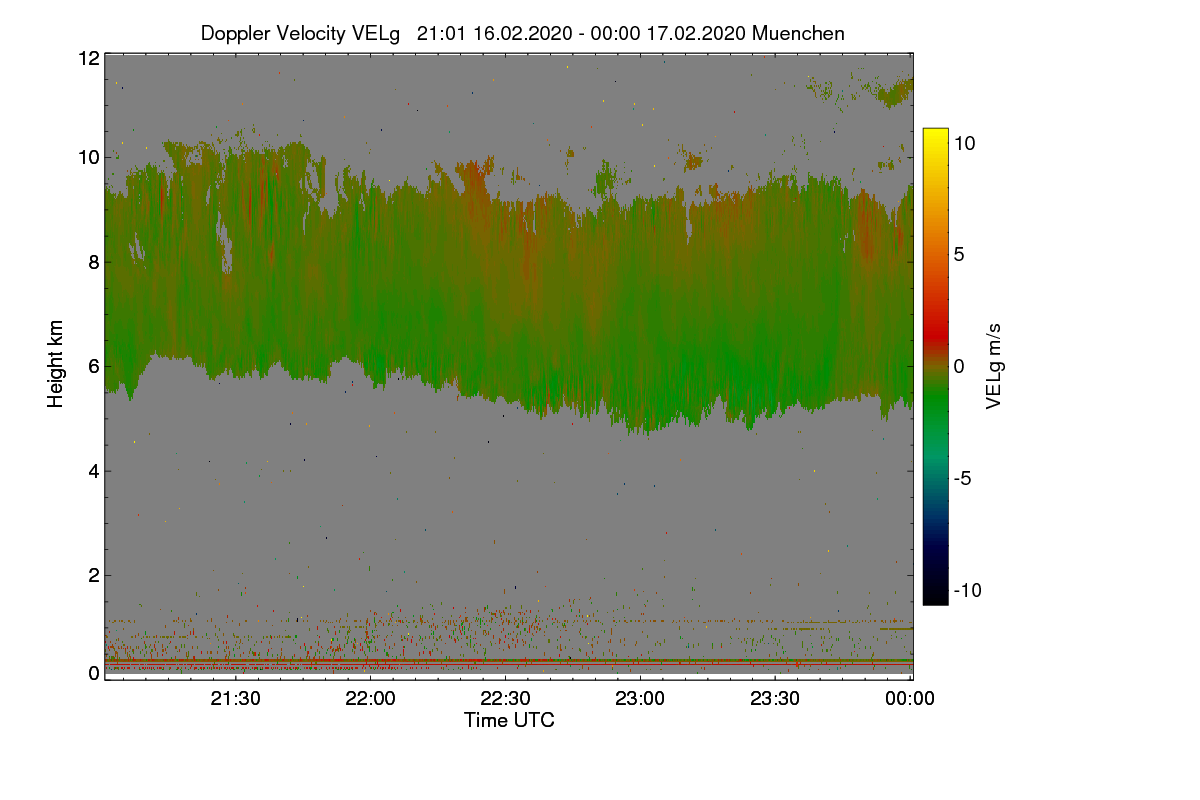The image size is (1200, 800).
Task: Click the colorbar value label 5
Action: 958,254
